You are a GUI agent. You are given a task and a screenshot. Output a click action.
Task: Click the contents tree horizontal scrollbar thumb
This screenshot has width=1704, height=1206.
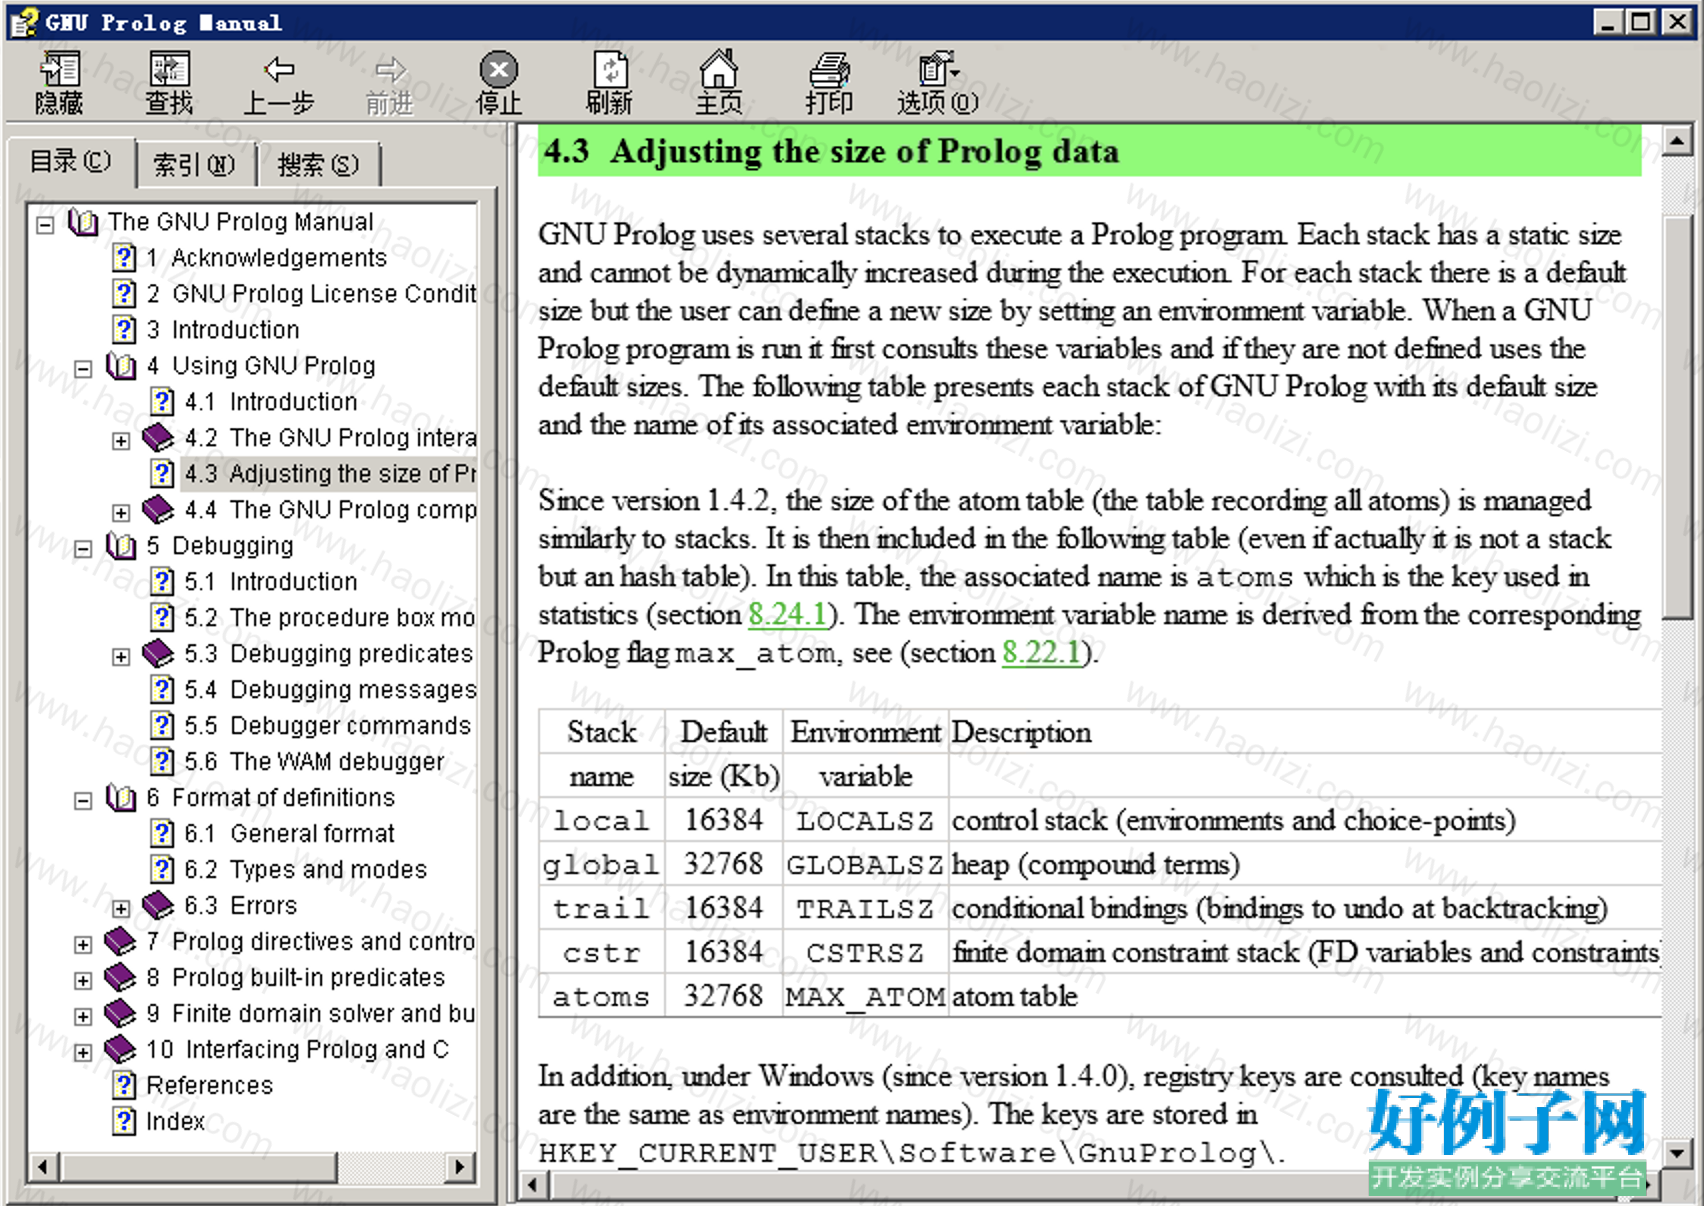(x=198, y=1166)
